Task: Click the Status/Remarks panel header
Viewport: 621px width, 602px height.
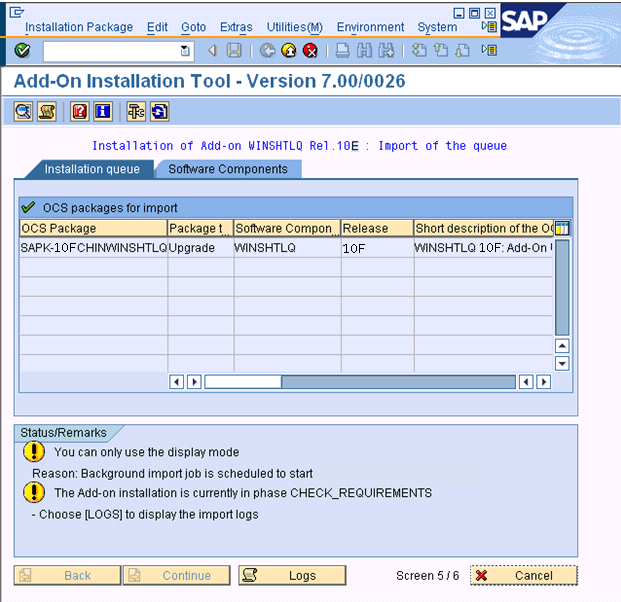Action: coord(63,433)
